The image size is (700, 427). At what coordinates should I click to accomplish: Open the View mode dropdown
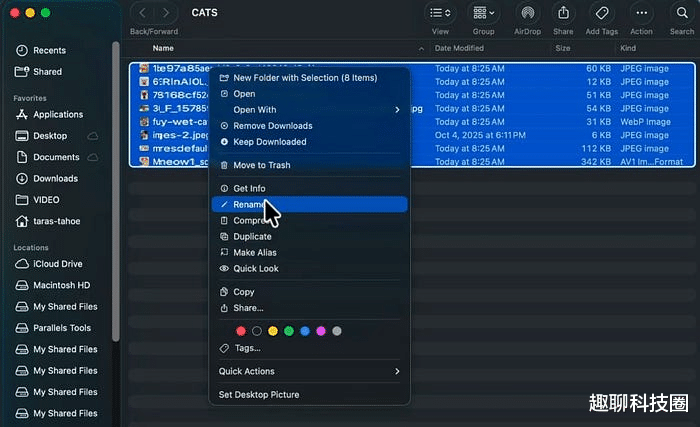pos(439,13)
